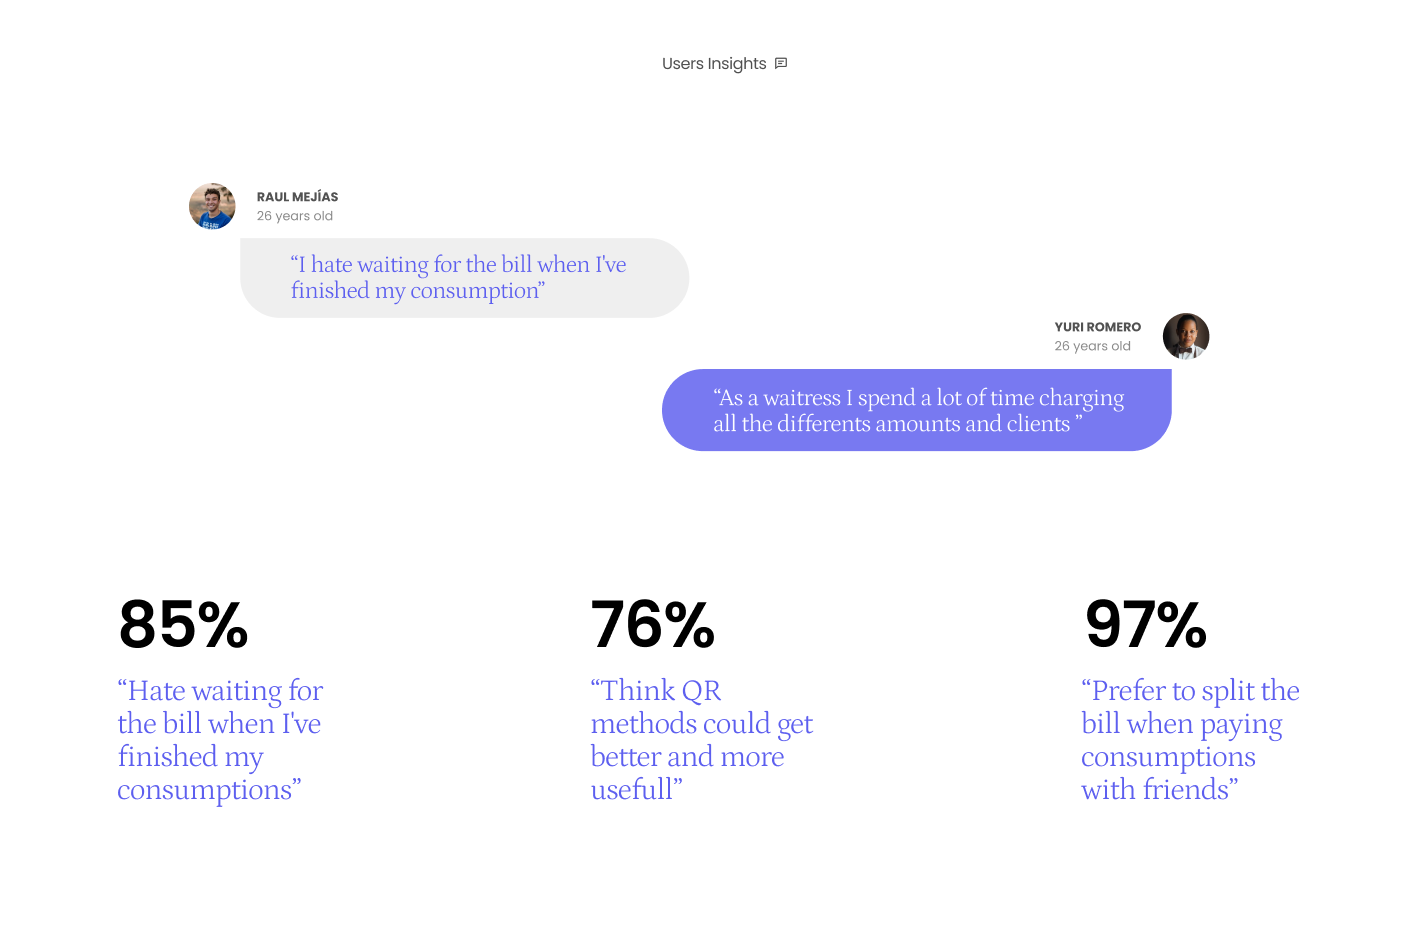
Task: Click Yuri Romero's profile photo
Action: click(x=1186, y=336)
